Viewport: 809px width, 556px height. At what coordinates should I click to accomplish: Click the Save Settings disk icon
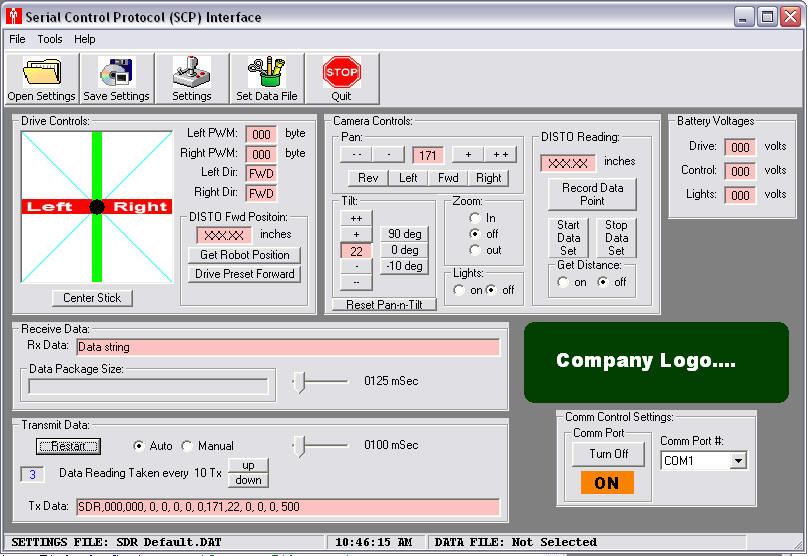(x=117, y=72)
